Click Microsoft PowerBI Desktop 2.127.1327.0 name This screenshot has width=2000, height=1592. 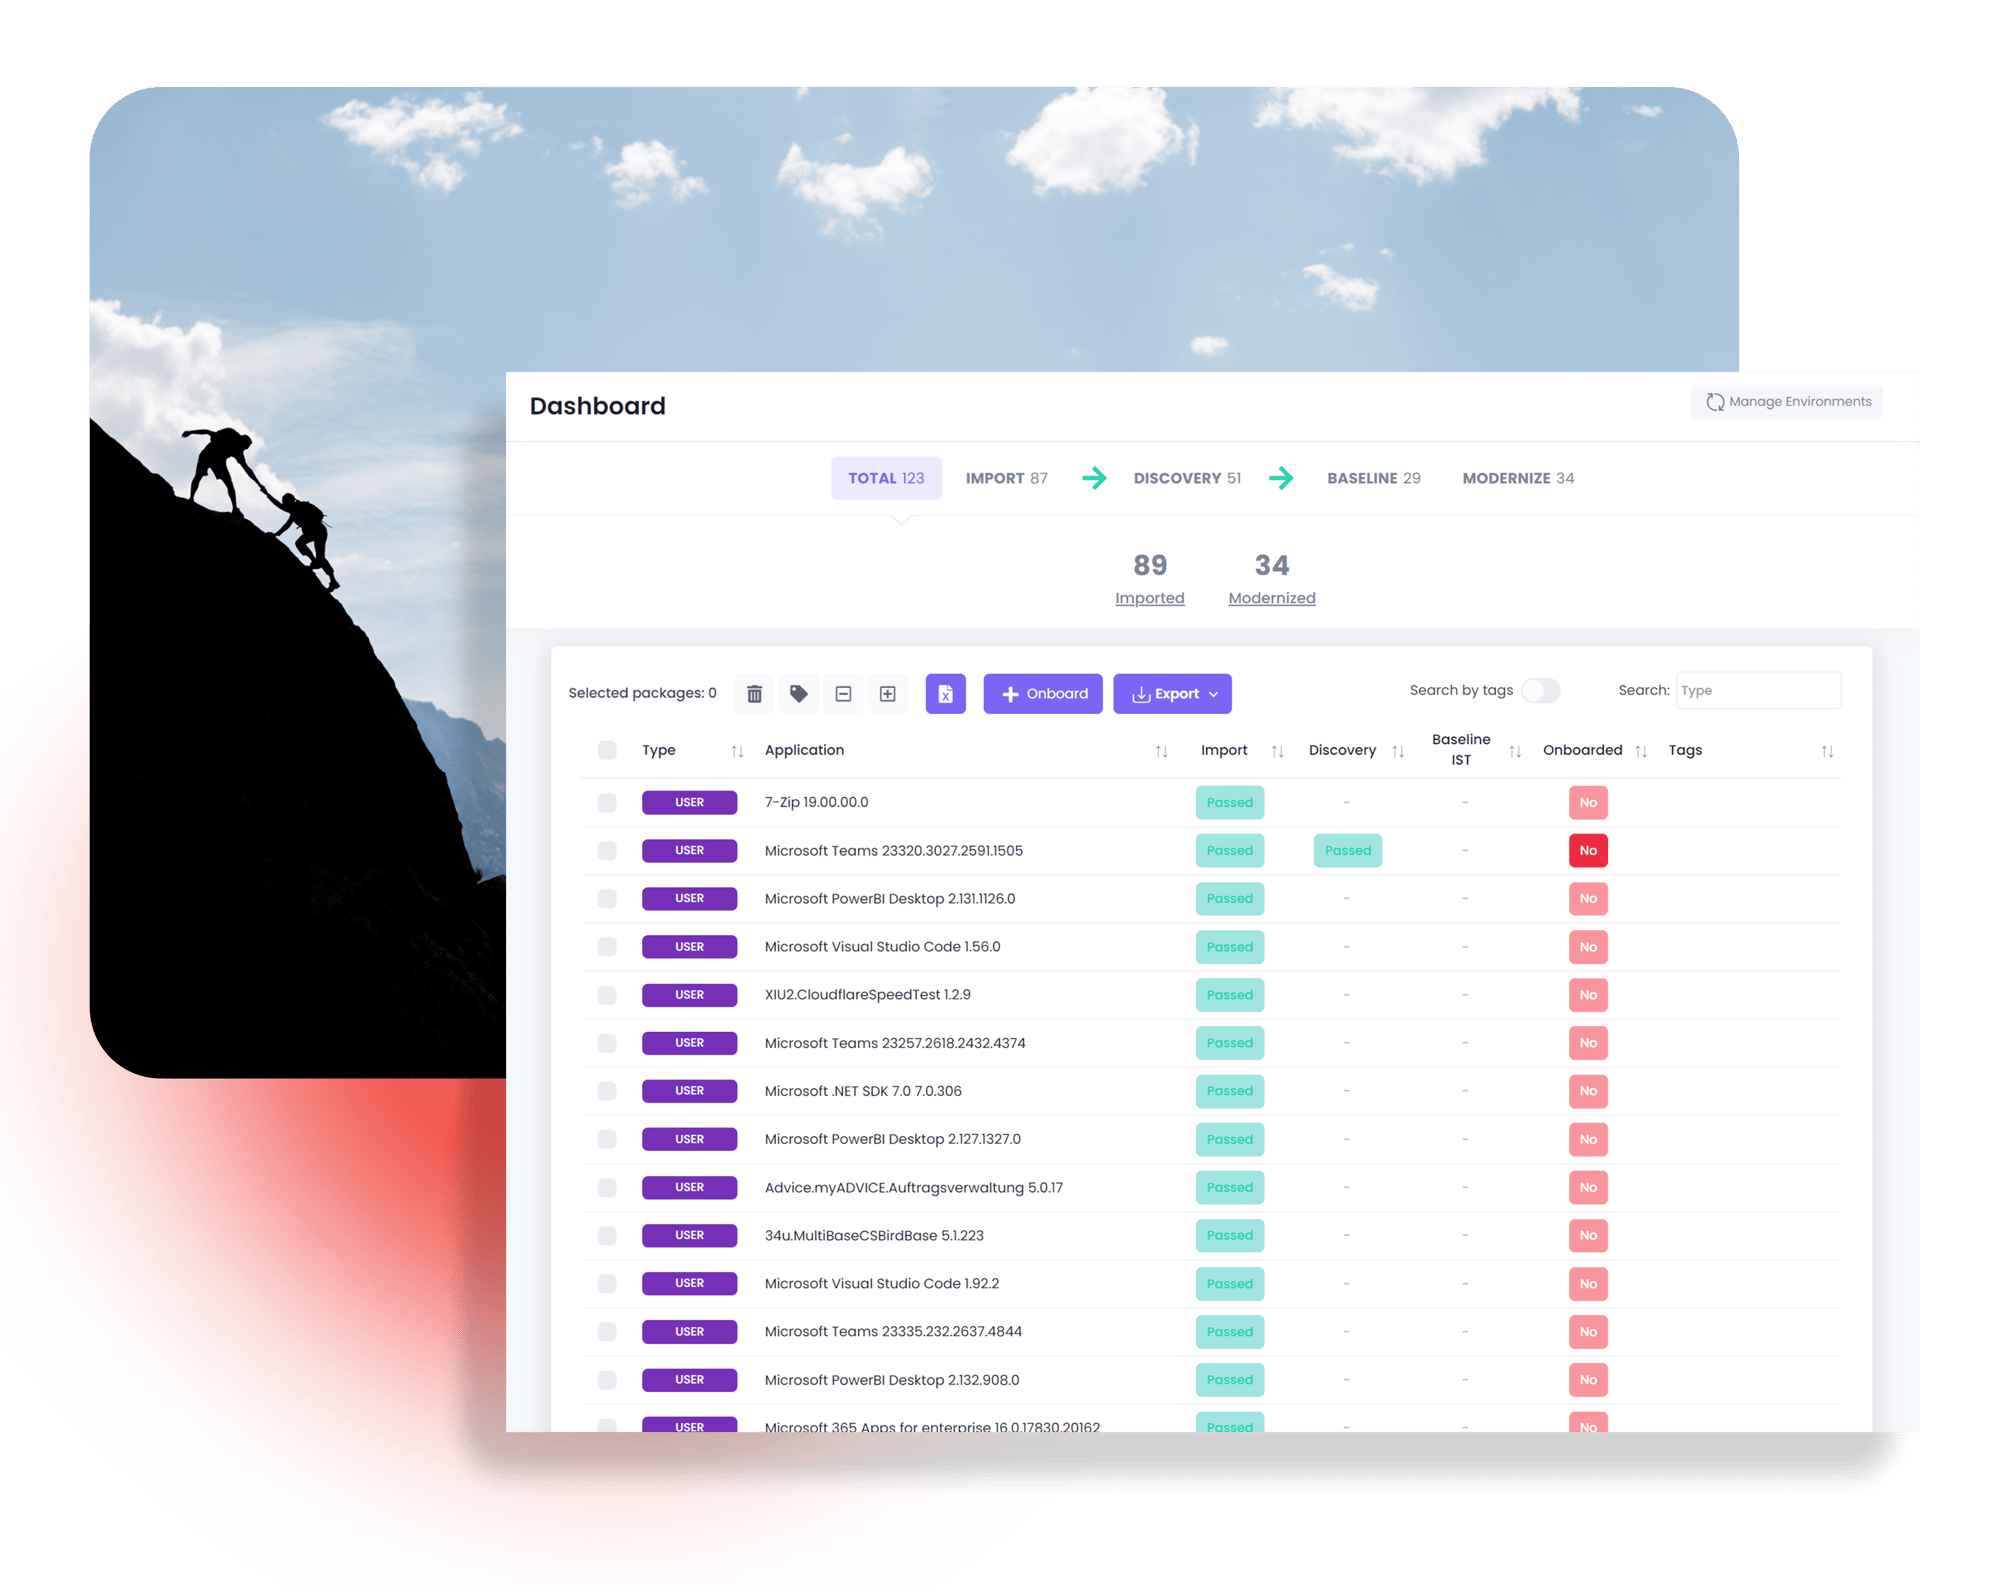(892, 1139)
